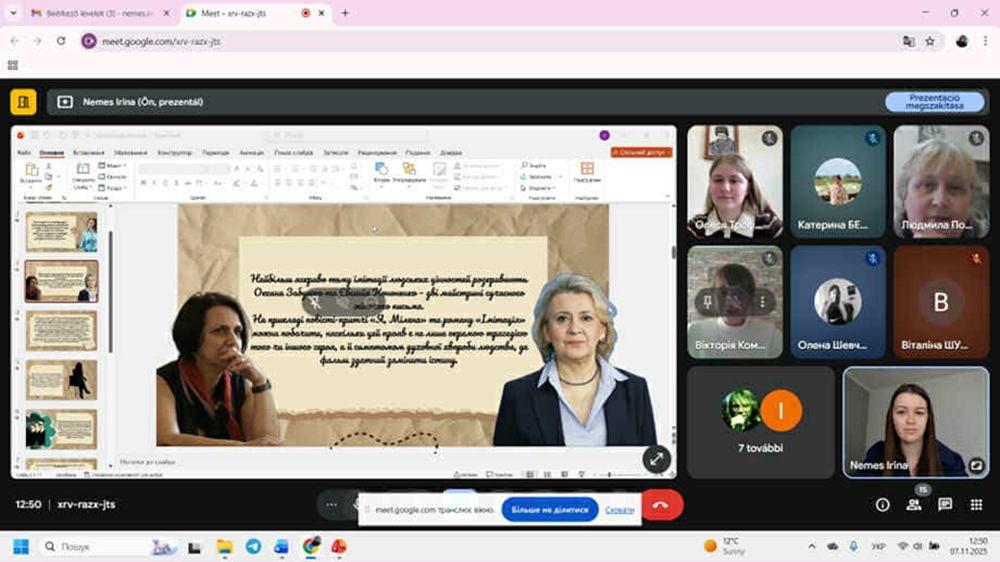Viewport: 1000px width, 562px height.
Task: Open the meeting details info icon
Action: 882,505
